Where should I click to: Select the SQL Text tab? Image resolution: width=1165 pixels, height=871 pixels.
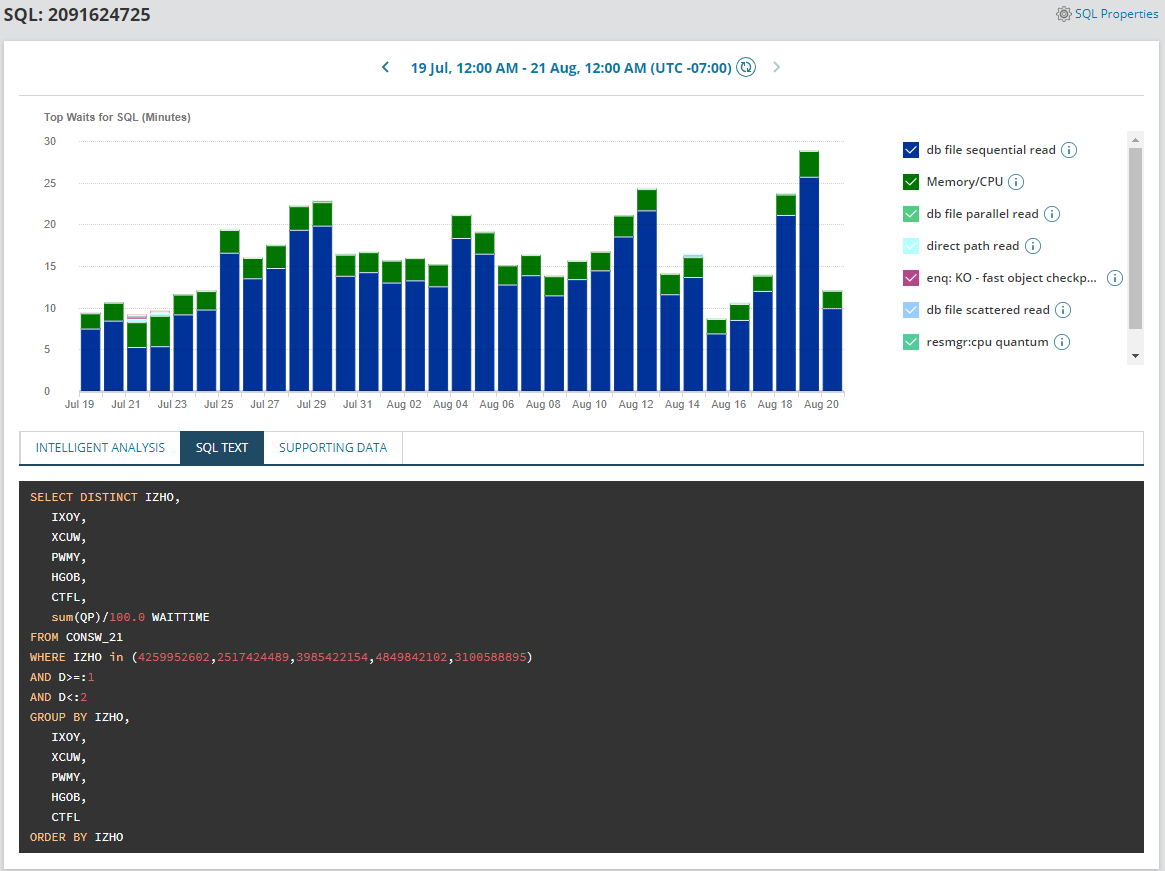tap(221, 447)
